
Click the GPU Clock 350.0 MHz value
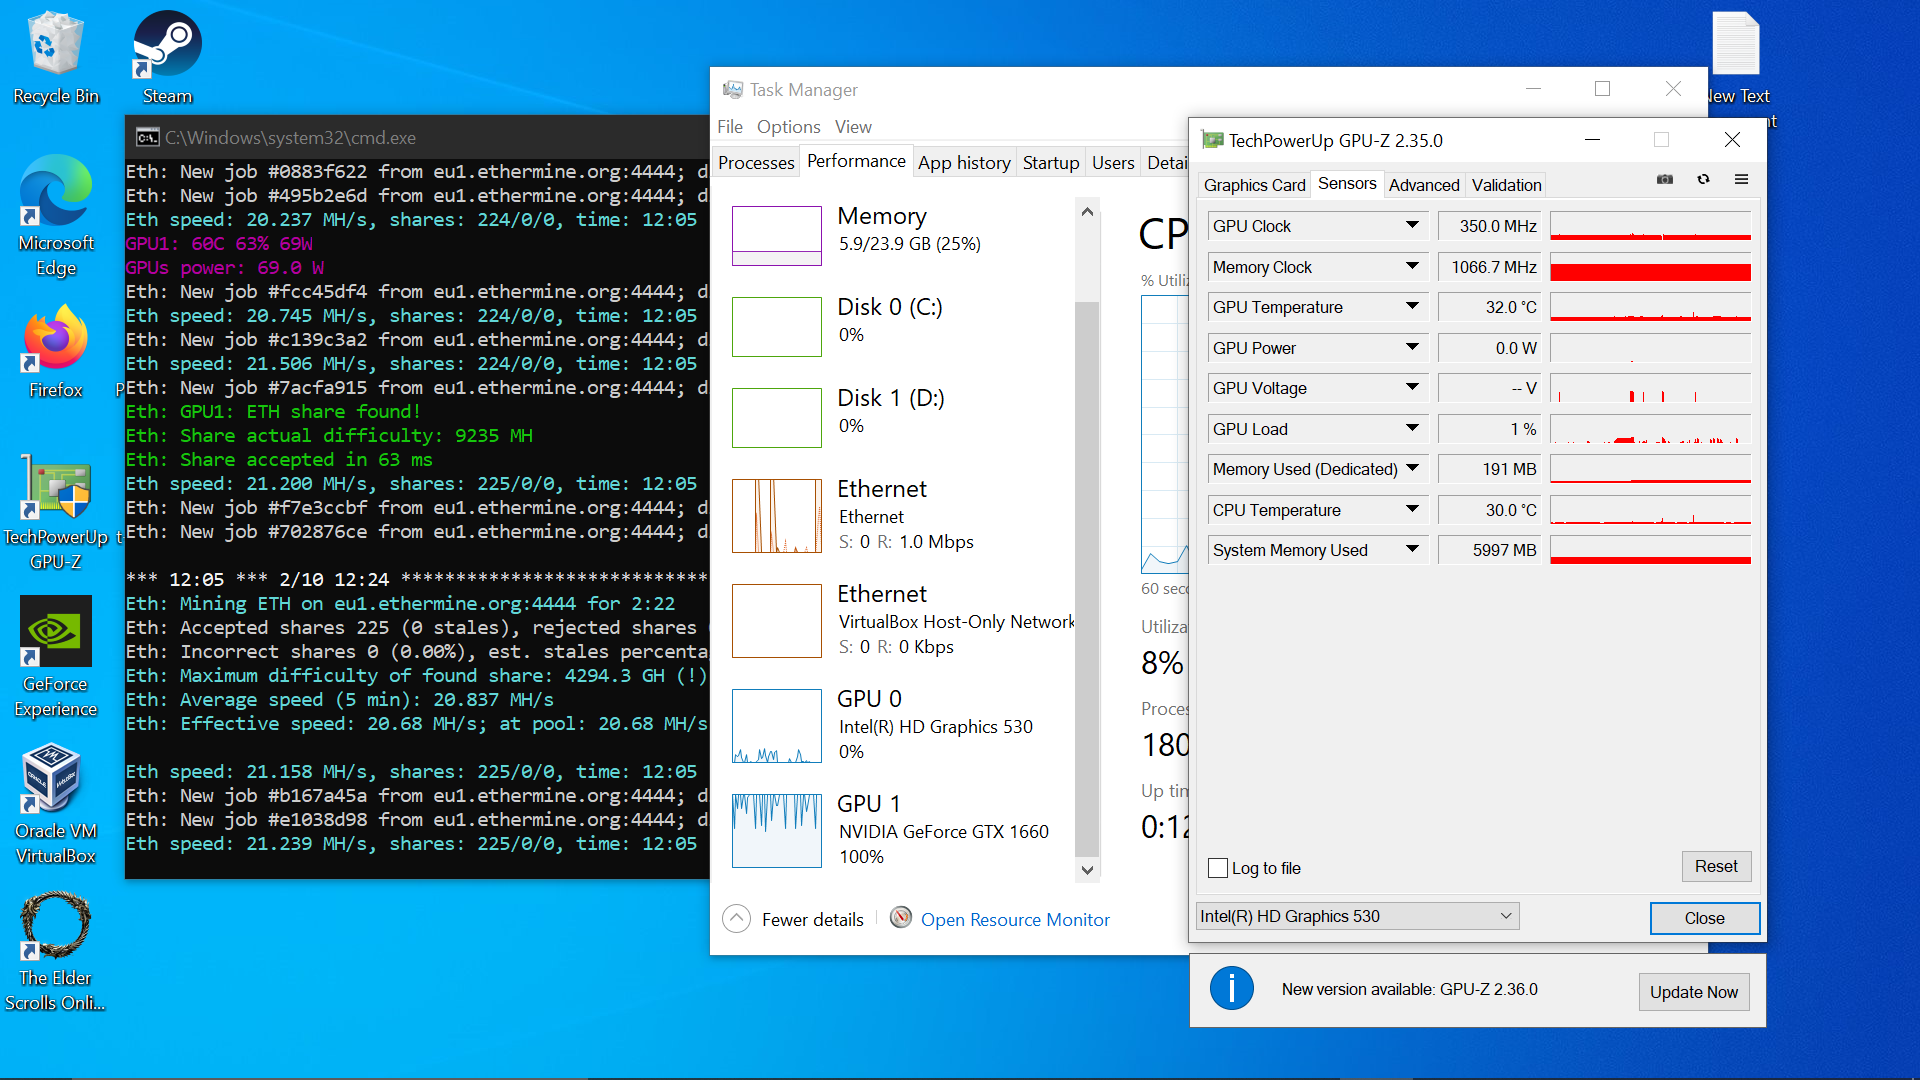(x=1491, y=226)
